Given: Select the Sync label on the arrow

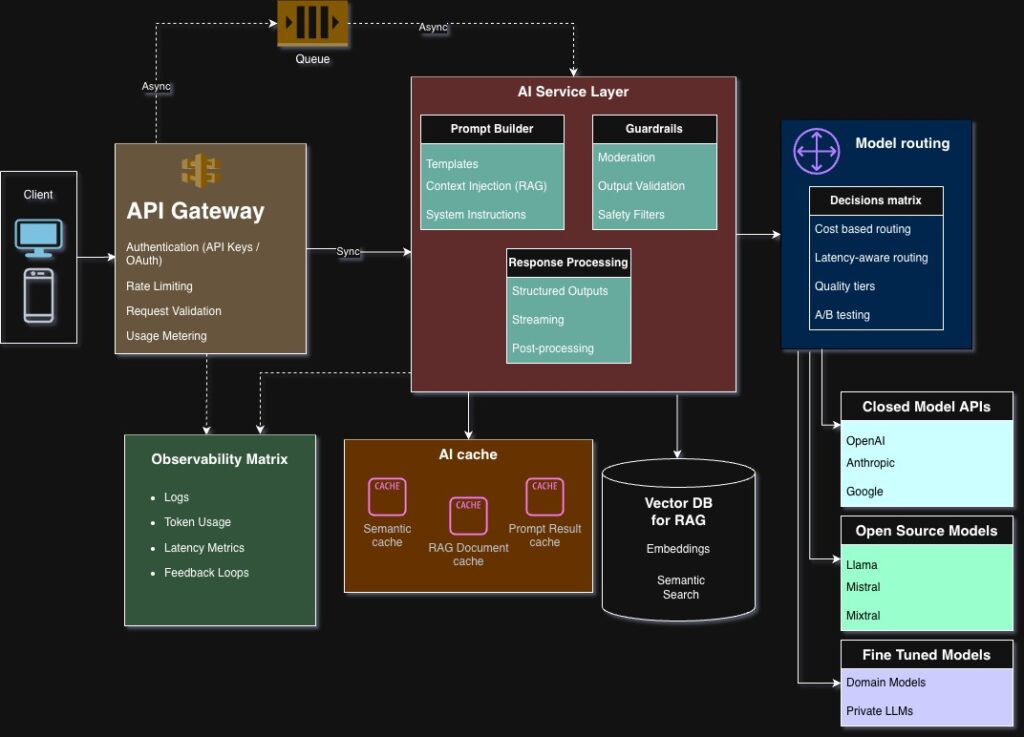Looking at the screenshot, I should pyautogui.click(x=348, y=252).
